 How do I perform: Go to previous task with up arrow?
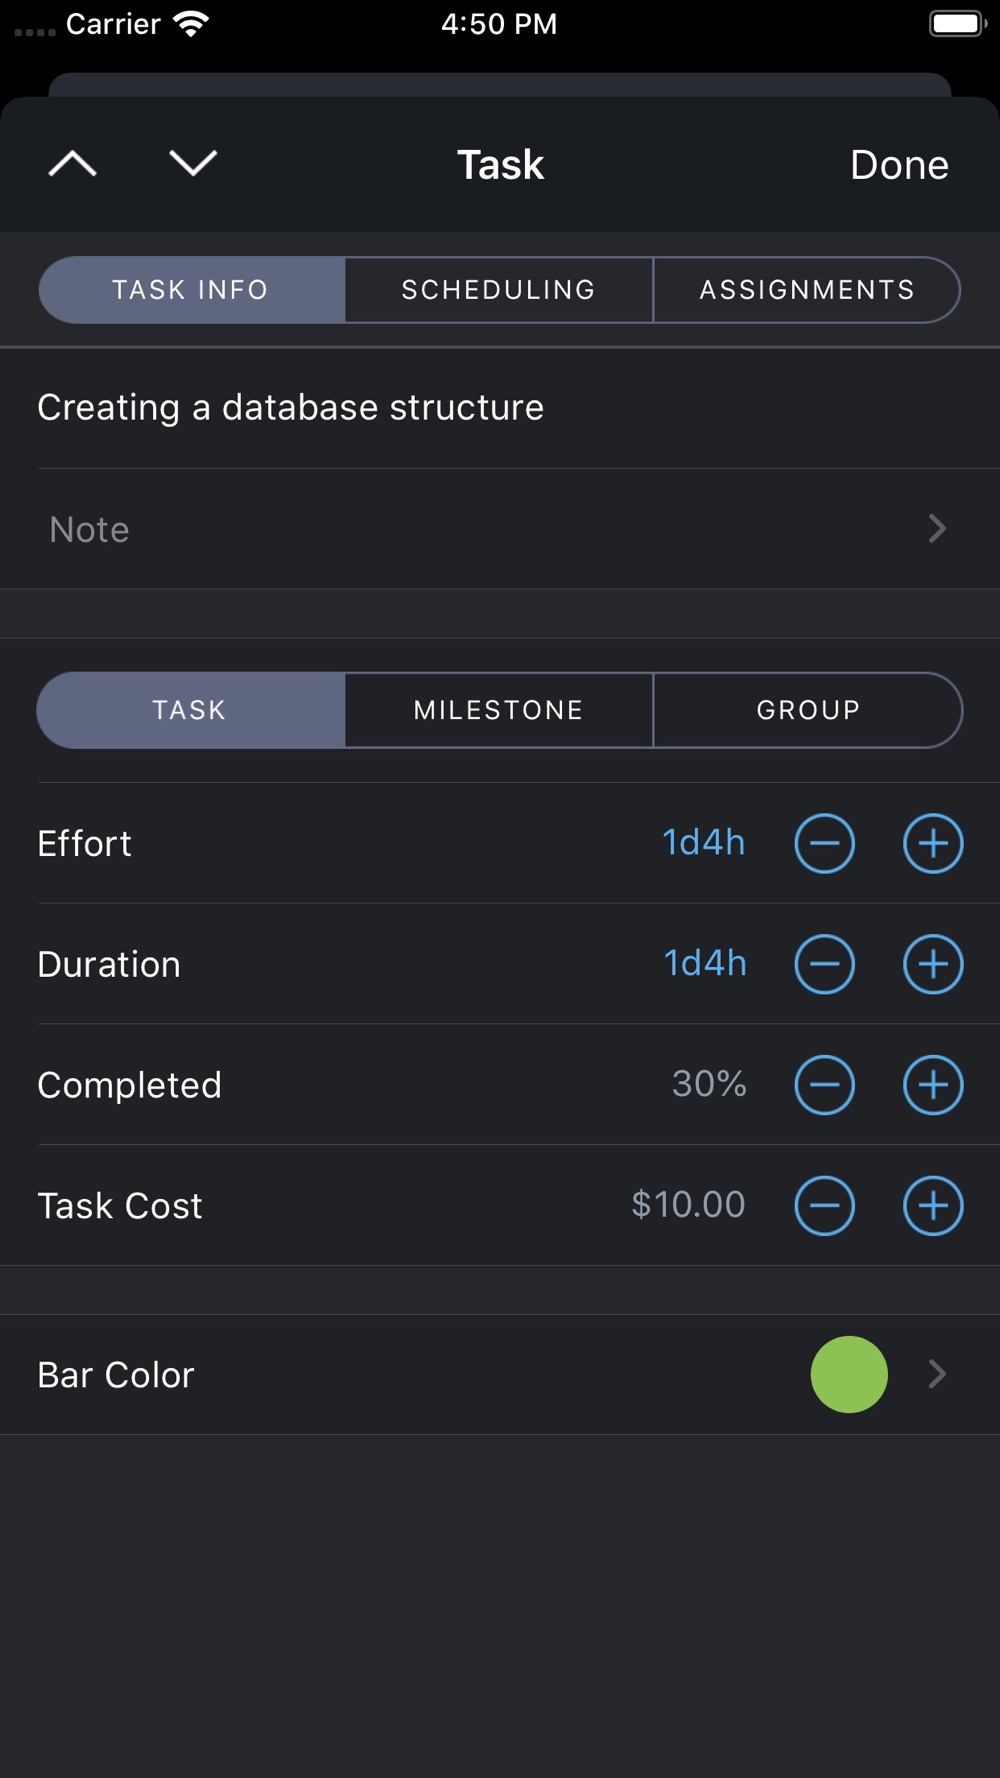point(73,163)
